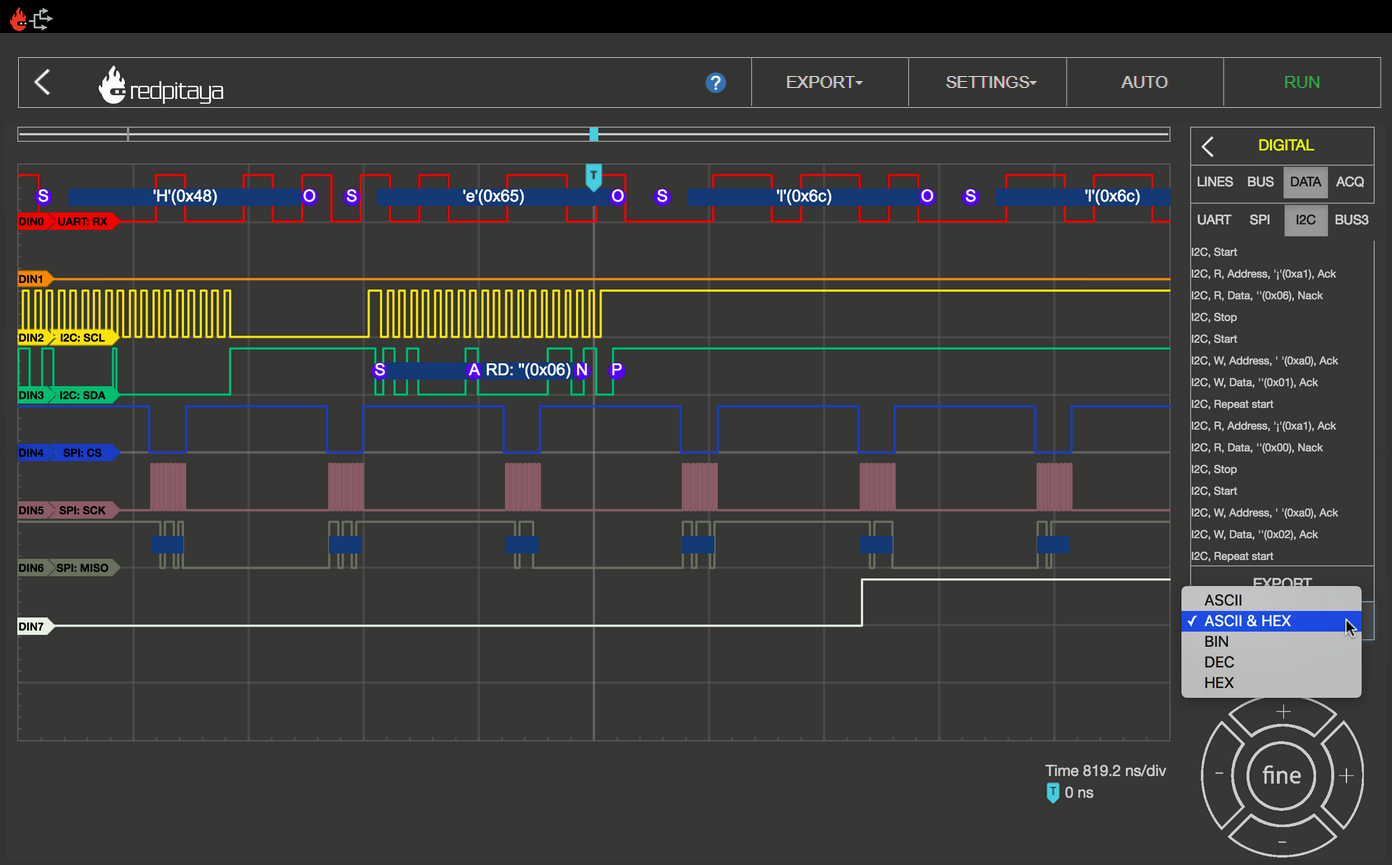
Task: Select the BUS3 data sub-tab
Action: tap(1351, 220)
